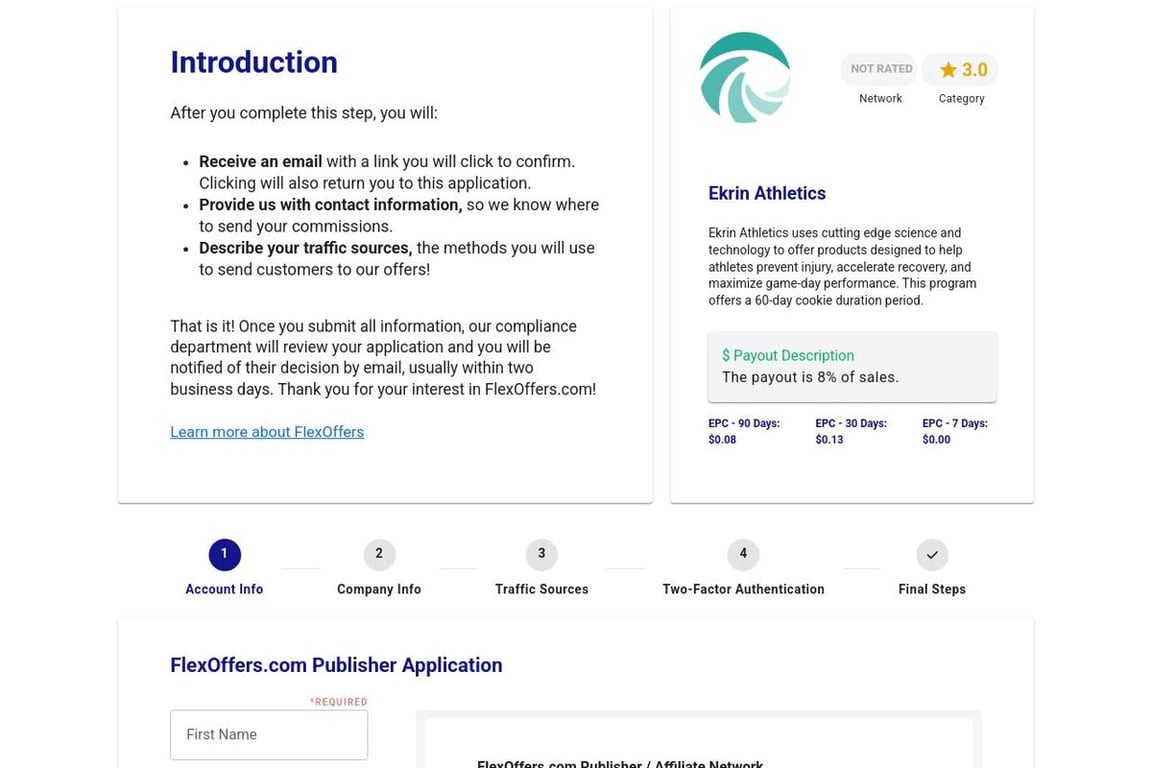Click the Ekrin Athletics logo
The image size is (1152, 768).
tap(744, 77)
